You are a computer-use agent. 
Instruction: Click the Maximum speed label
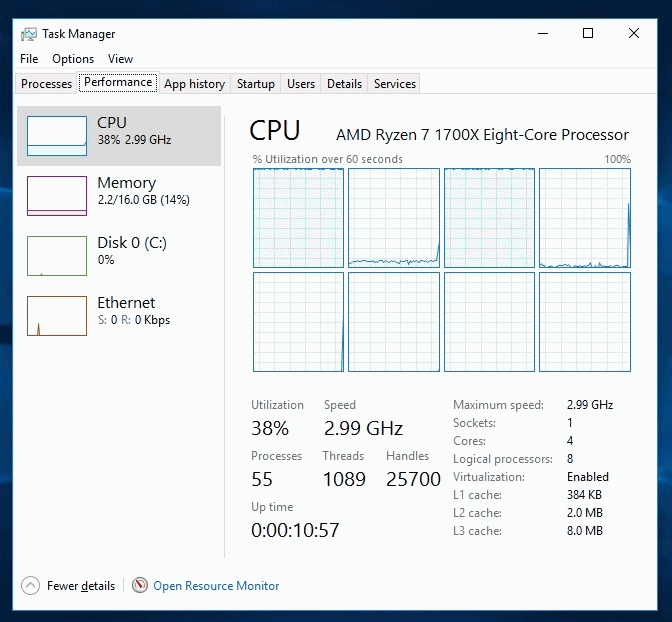(498, 405)
